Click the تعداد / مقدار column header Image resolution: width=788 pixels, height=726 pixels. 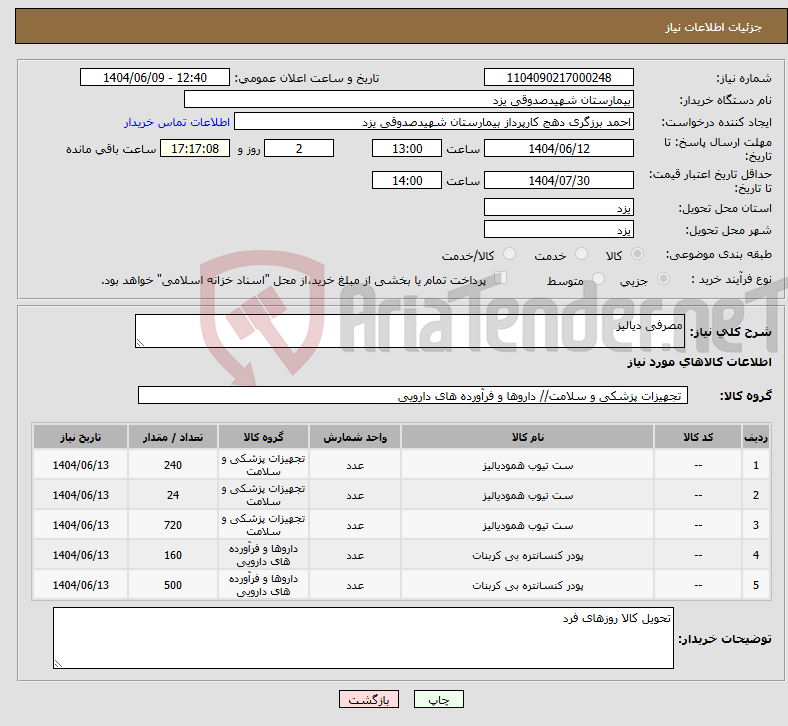click(173, 437)
